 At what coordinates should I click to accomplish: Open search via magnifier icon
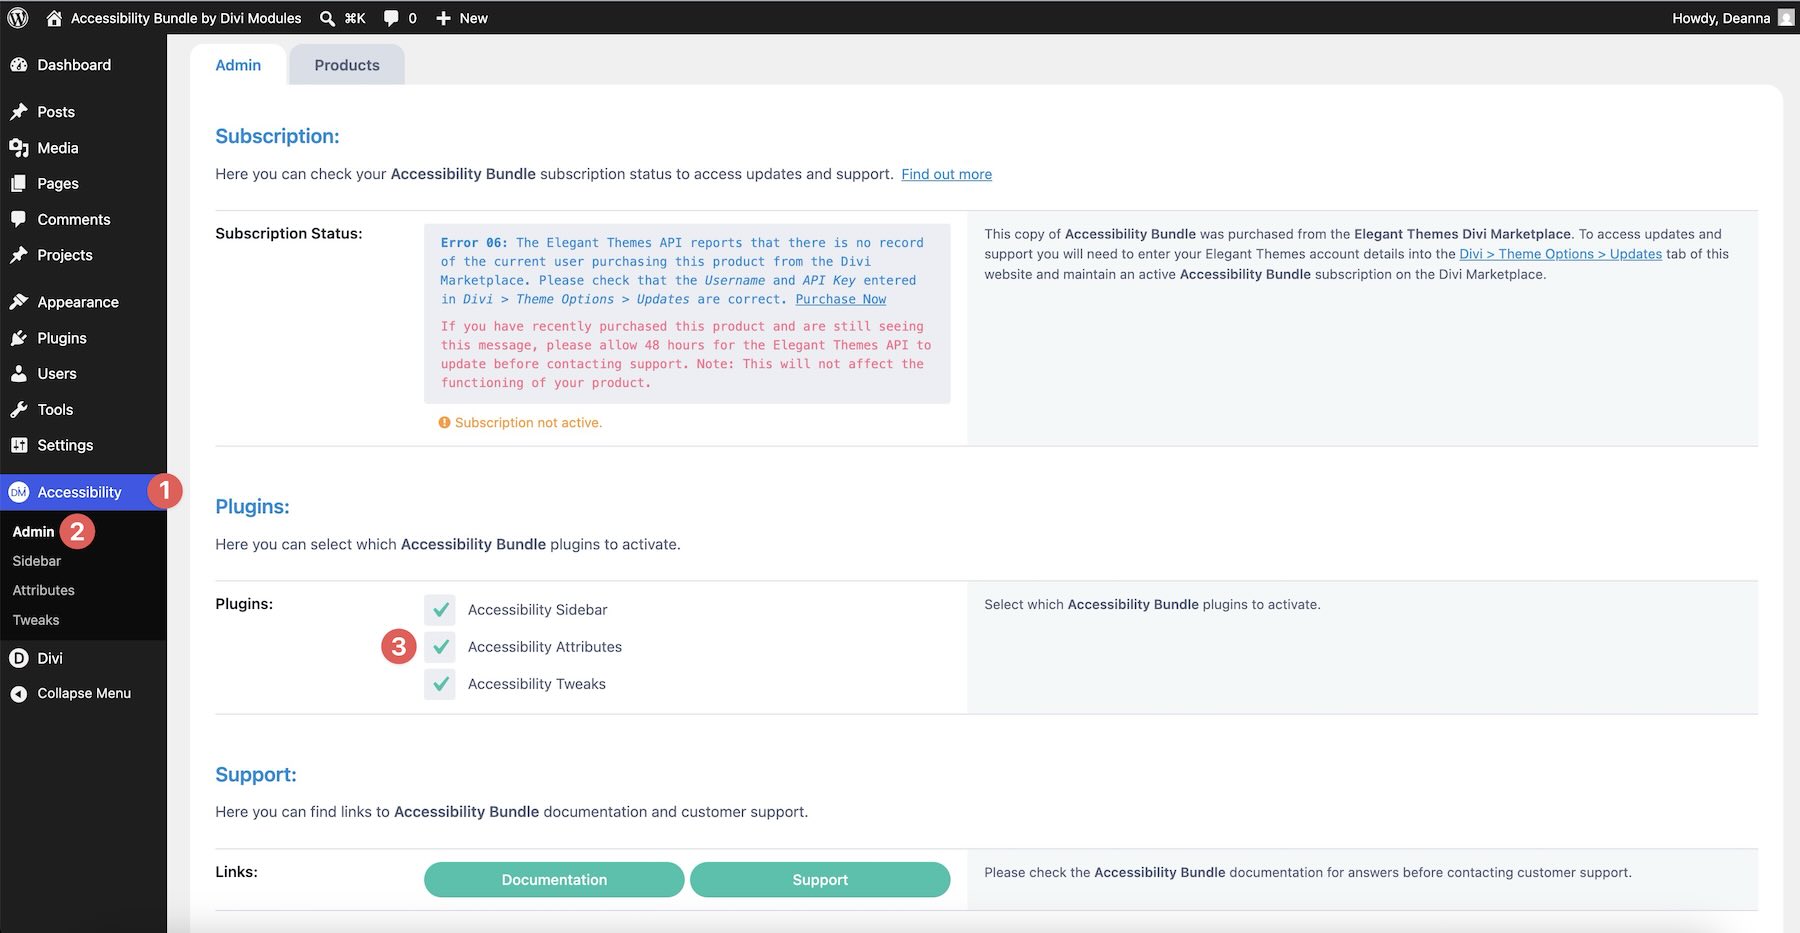pyautogui.click(x=327, y=18)
